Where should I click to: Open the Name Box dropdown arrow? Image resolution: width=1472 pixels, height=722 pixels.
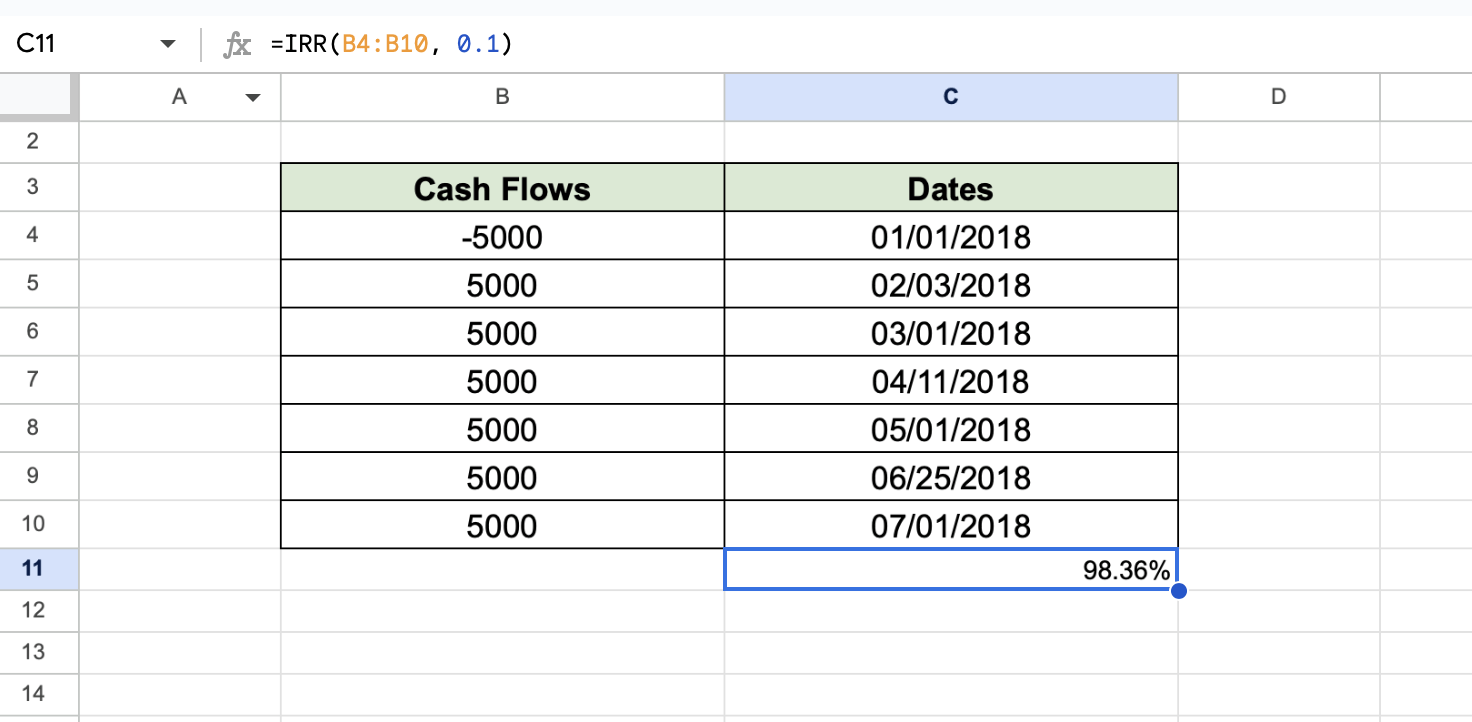[x=168, y=43]
